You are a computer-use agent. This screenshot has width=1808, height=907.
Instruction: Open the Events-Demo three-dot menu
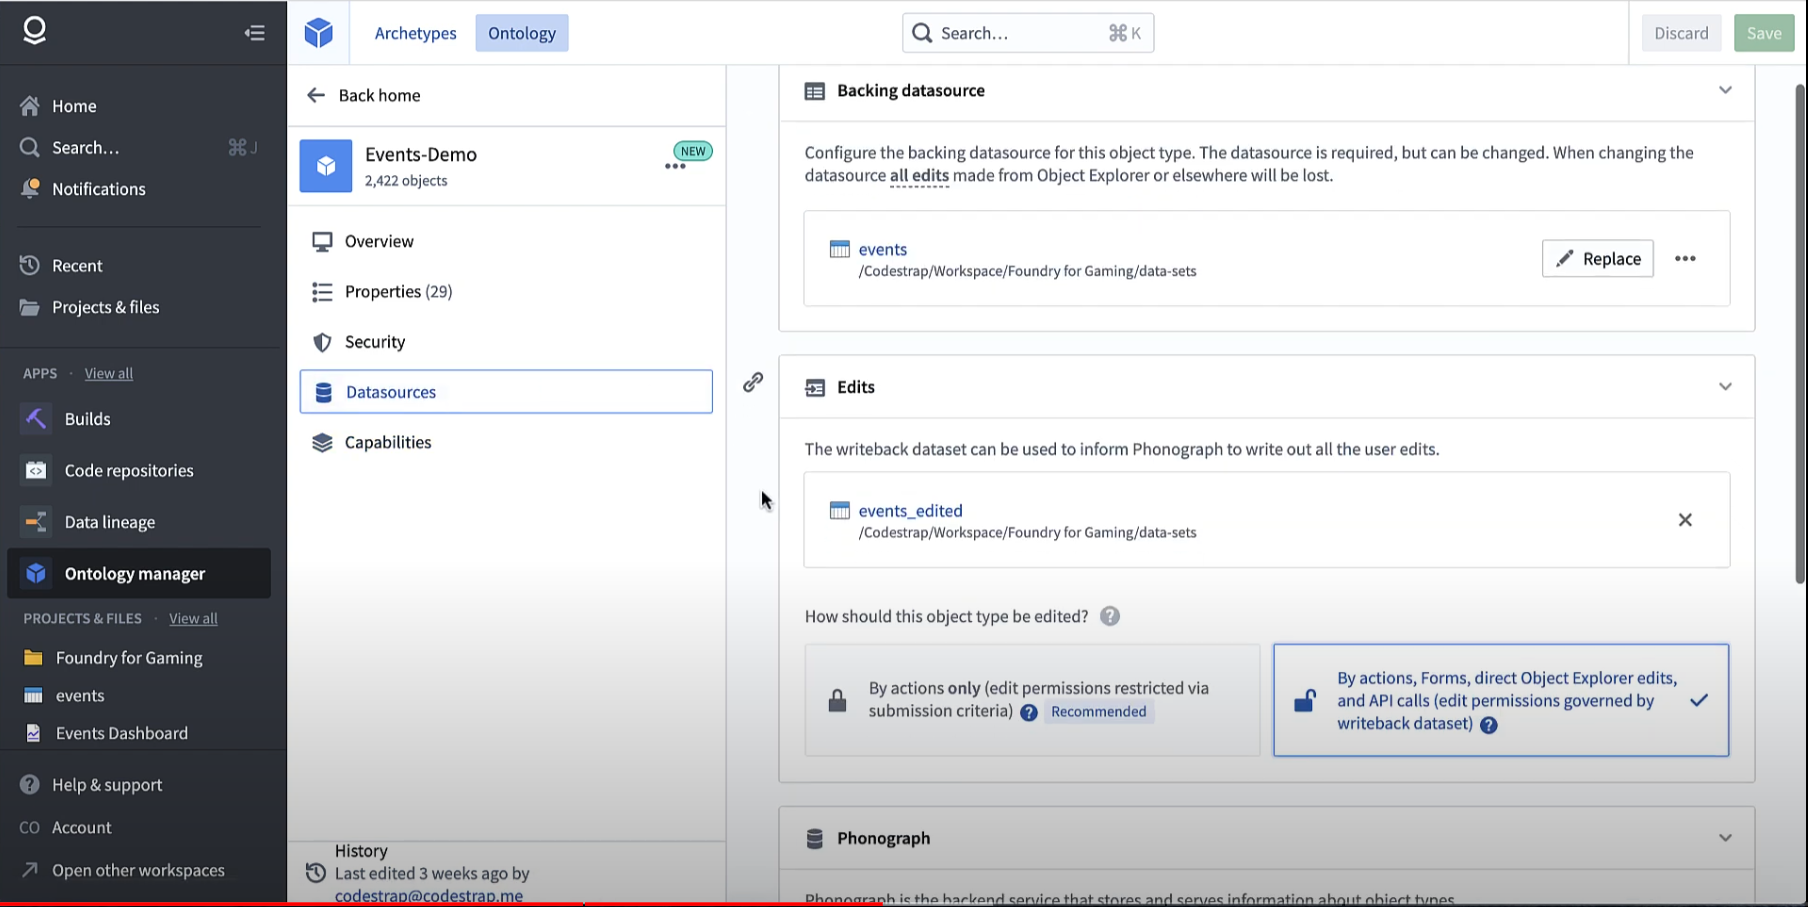(x=675, y=167)
